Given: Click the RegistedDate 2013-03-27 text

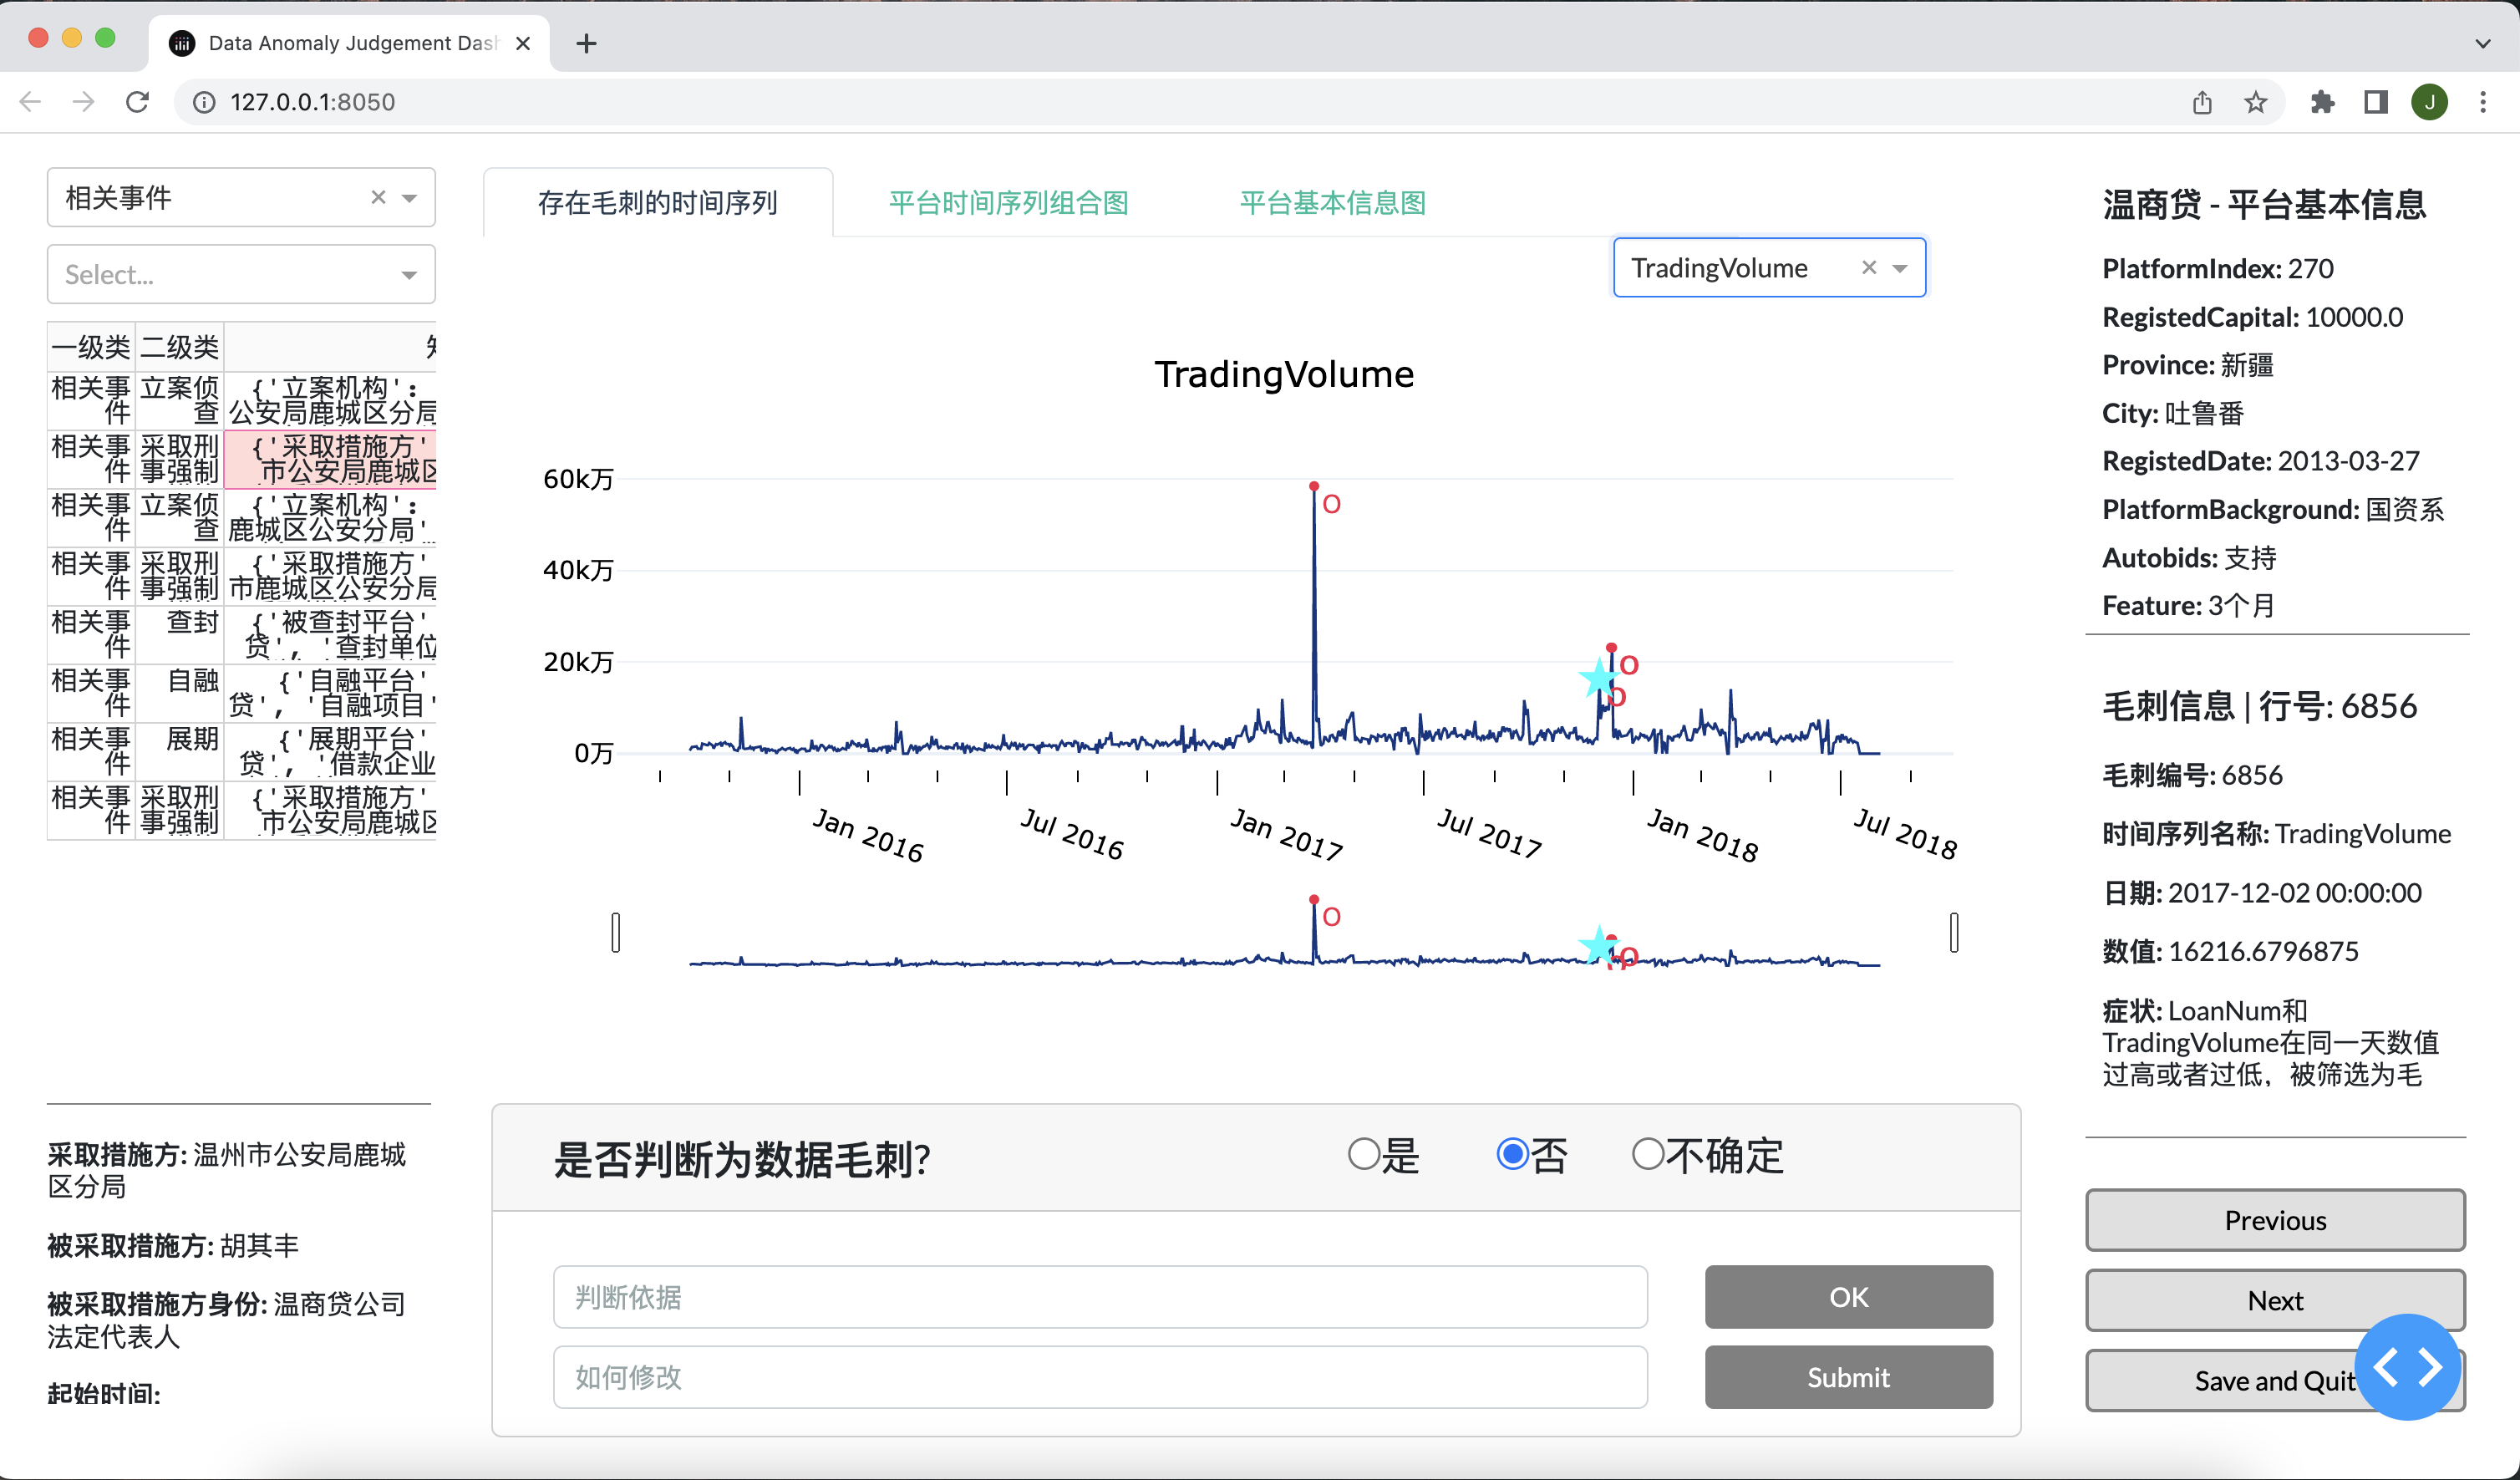Looking at the screenshot, I should click(x=2260, y=461).
